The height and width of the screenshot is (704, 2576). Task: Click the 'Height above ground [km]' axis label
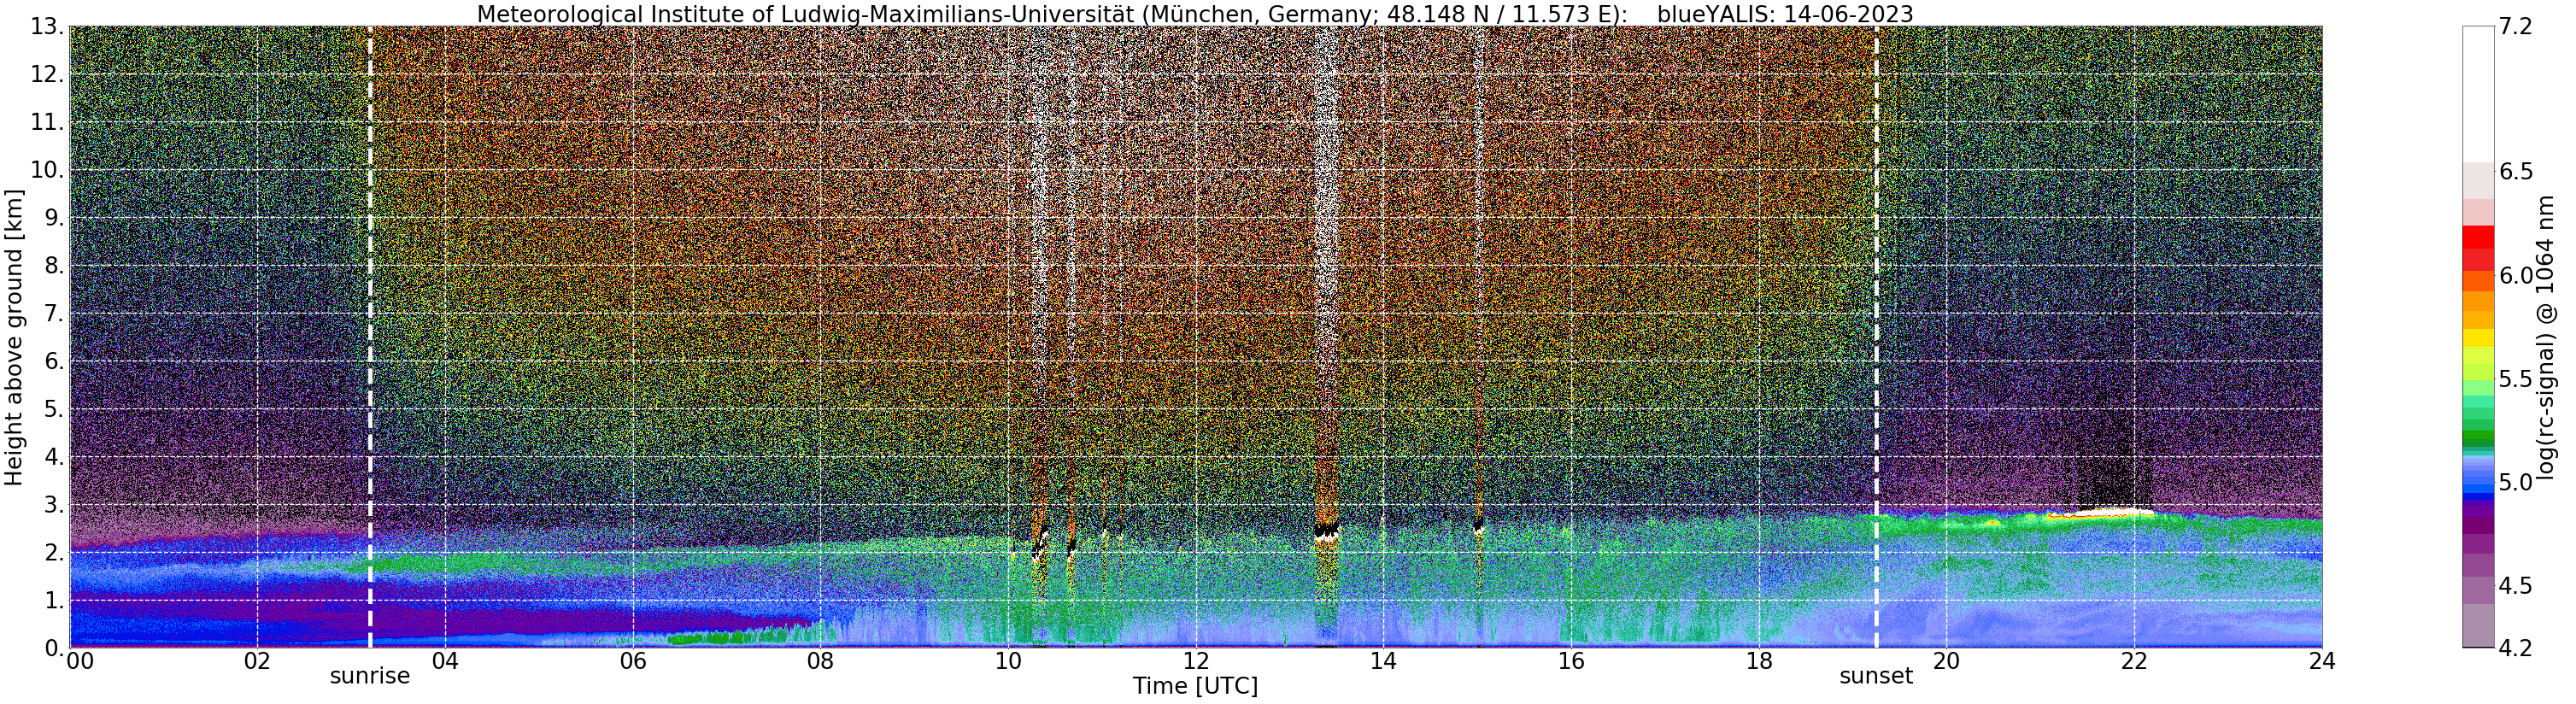pyautogui.click(x=14, y=337)
